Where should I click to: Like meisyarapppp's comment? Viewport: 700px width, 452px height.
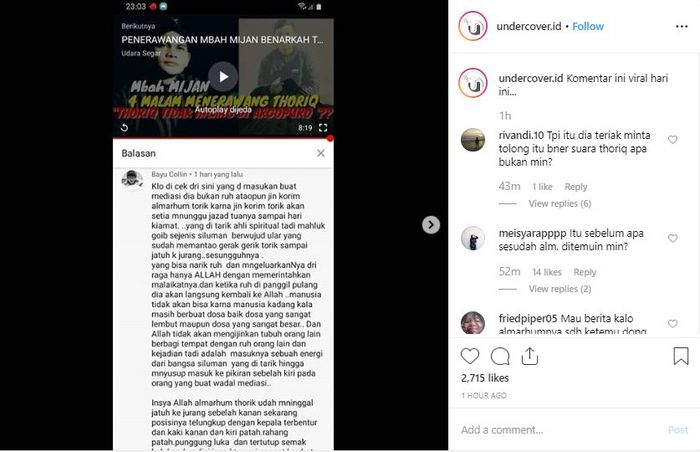coord(672,239)
